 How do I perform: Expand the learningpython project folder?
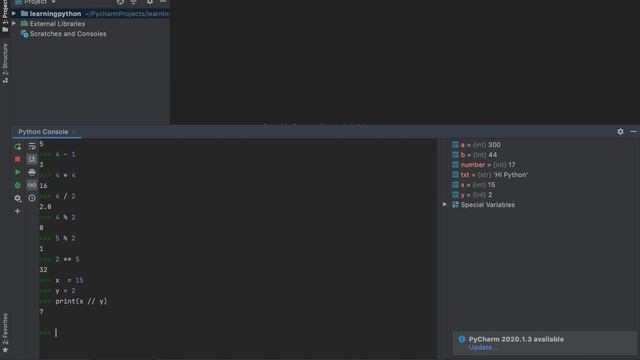pyautogui.click(x=14, y=13)
